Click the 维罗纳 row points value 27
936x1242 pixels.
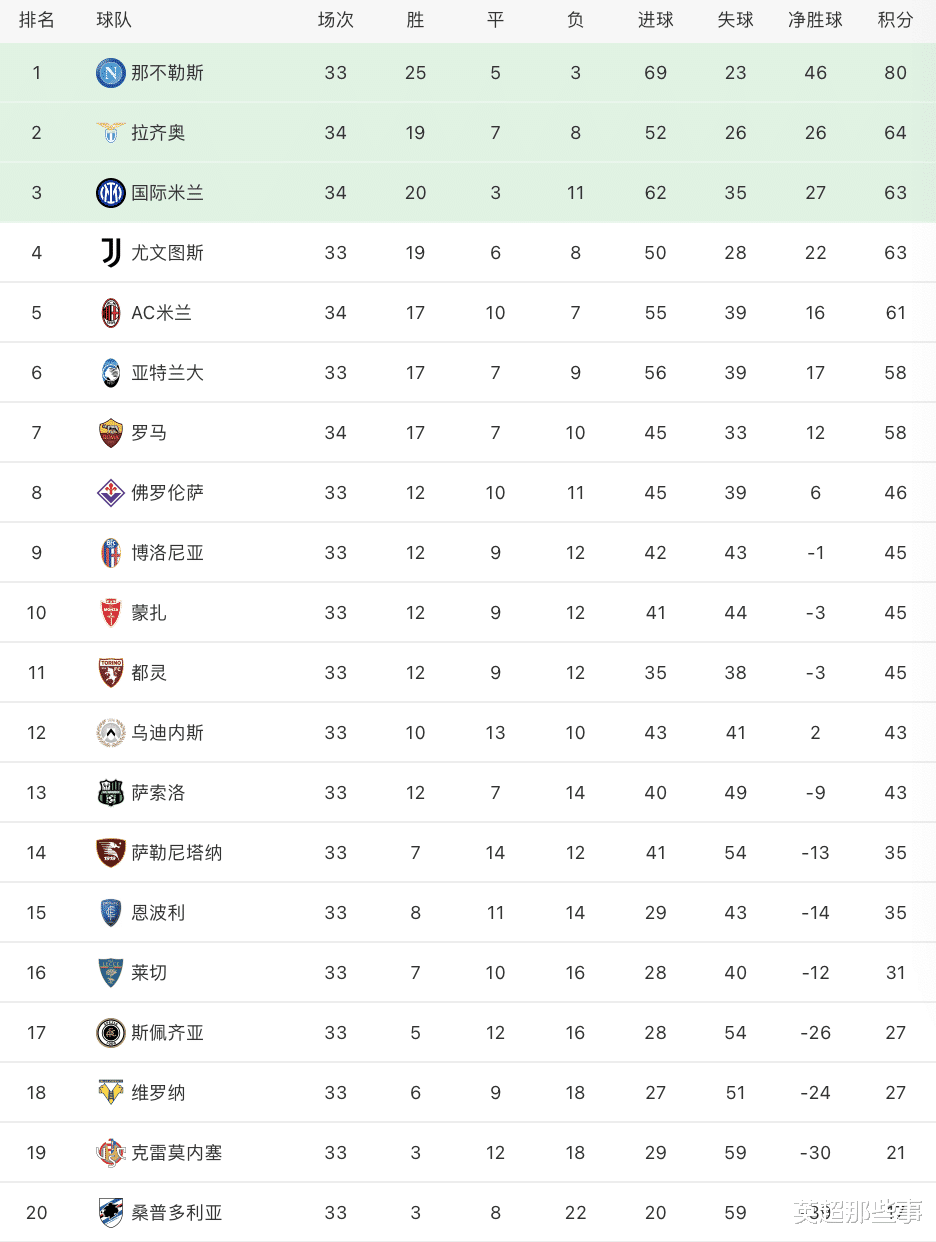coord(895,1093)
